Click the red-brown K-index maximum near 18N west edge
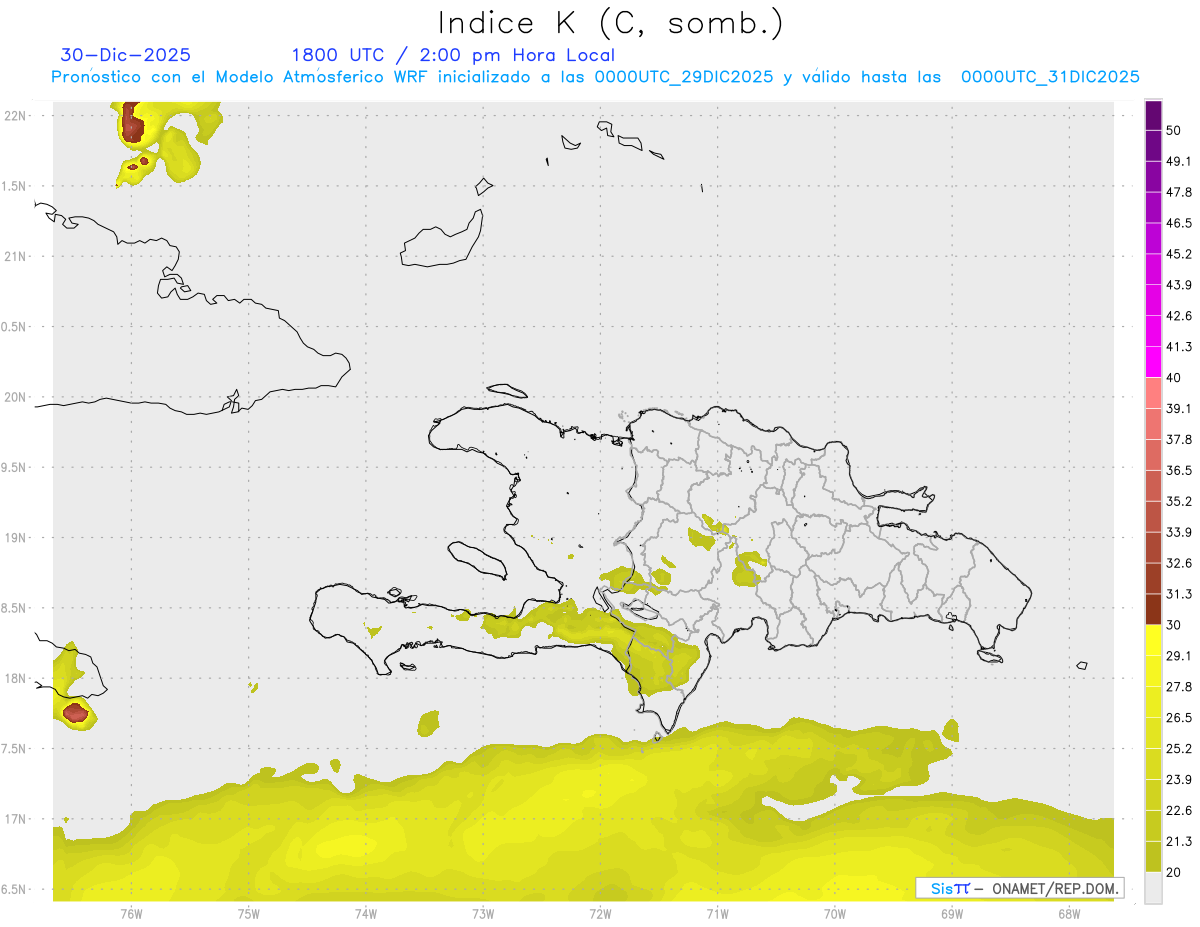This screenshot has width=1200, height=927. (76, 713)
